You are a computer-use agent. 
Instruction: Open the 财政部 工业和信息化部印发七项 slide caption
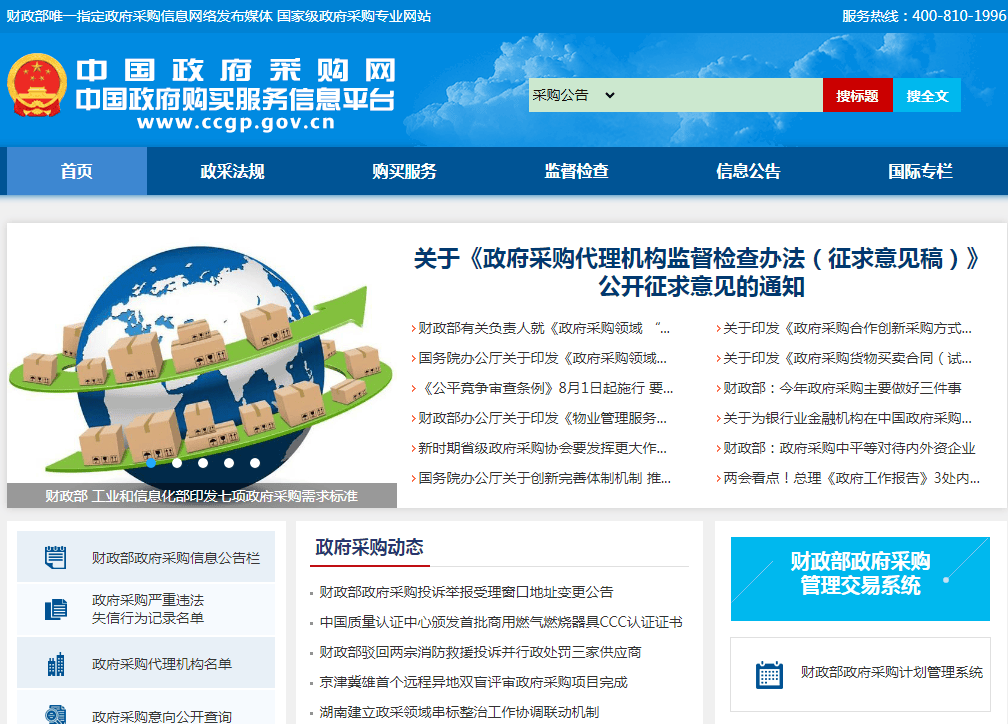[201, 496]
